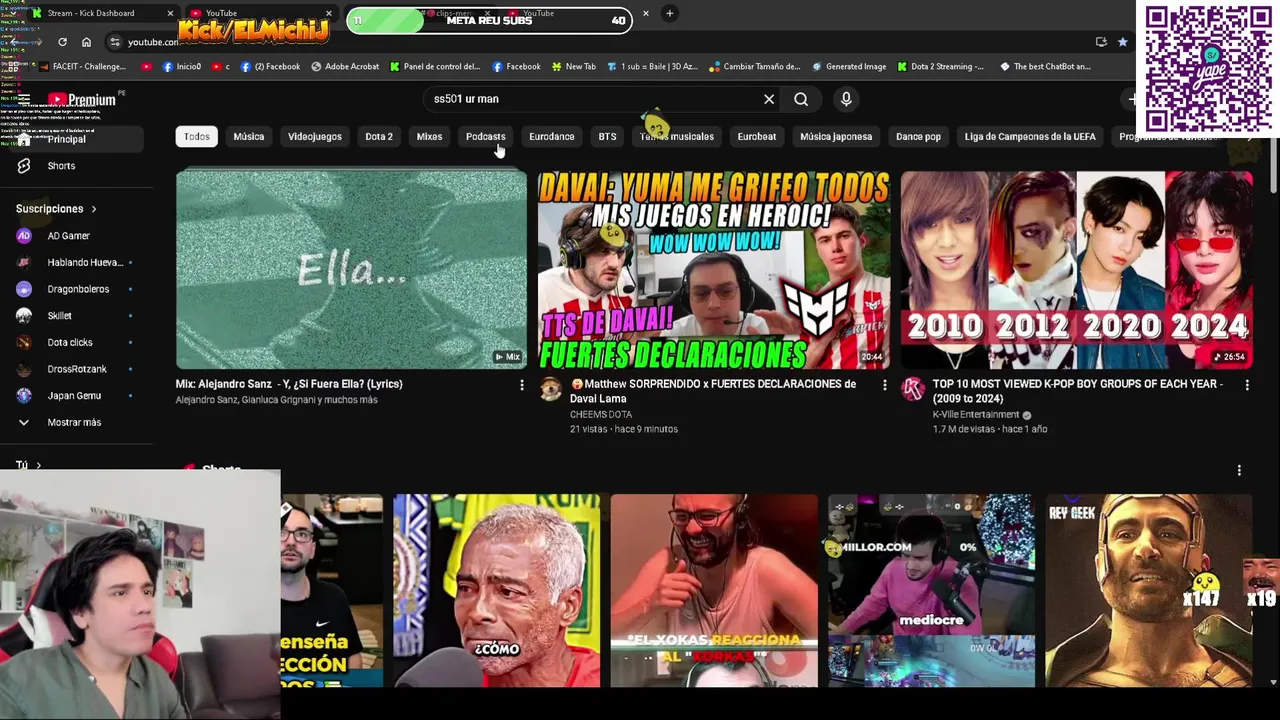Open 'The best ChatBot an...' bookmark
Viewport: 1280px width, 720px height.
tap(1045, 67)
